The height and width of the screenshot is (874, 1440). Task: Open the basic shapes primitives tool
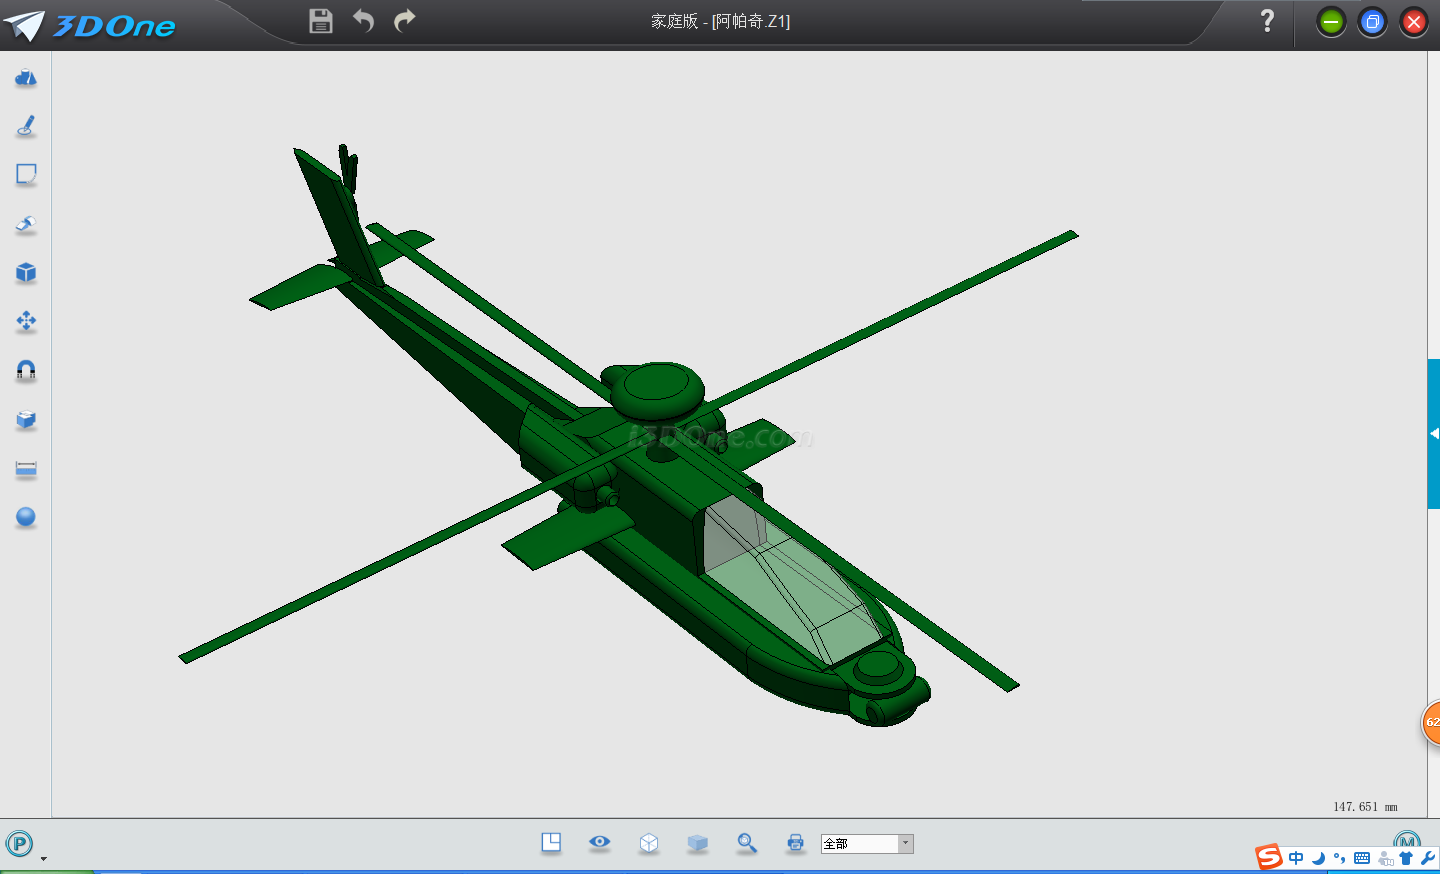(26, 78)
